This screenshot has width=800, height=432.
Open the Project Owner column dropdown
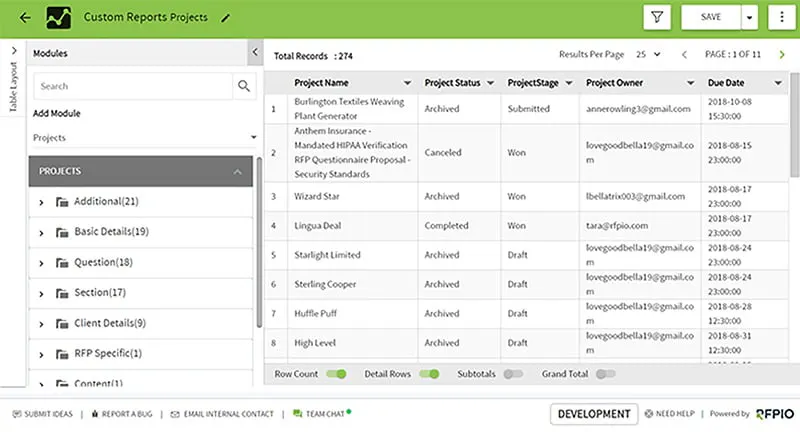pyautogui.click(x=690, y=83)
